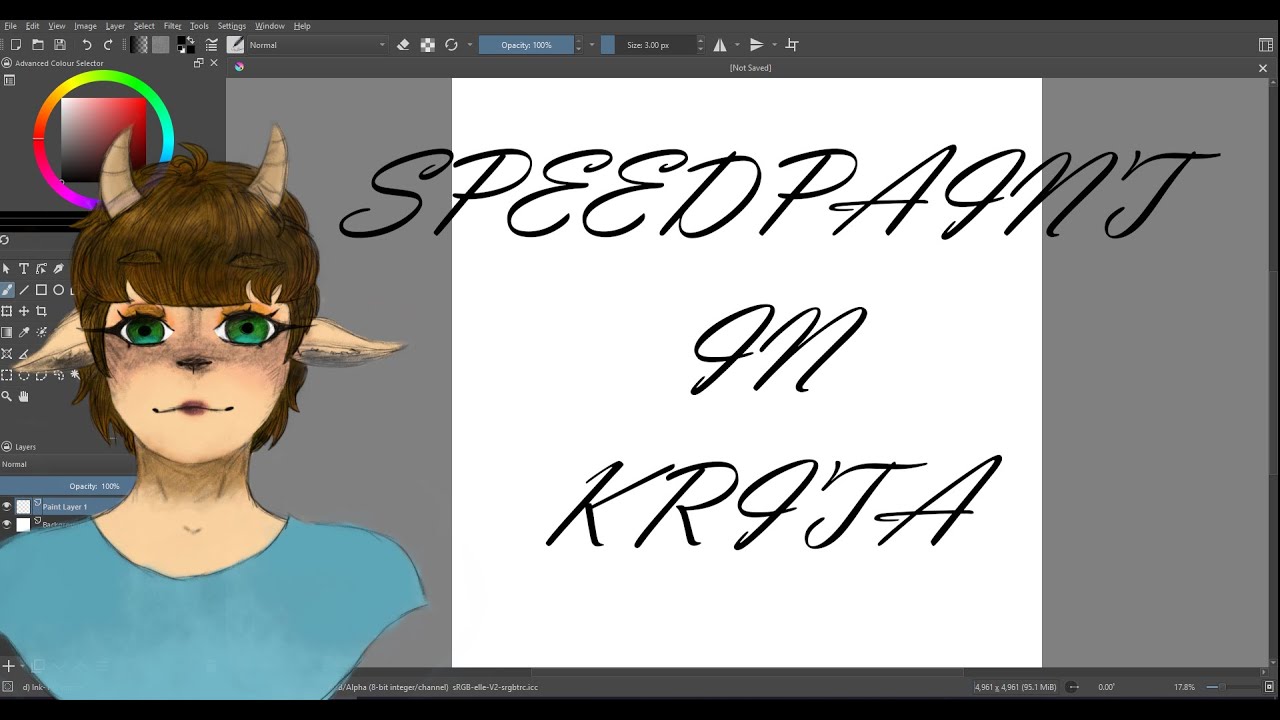Select the Pan hand tool

click(x=24, y=396)
